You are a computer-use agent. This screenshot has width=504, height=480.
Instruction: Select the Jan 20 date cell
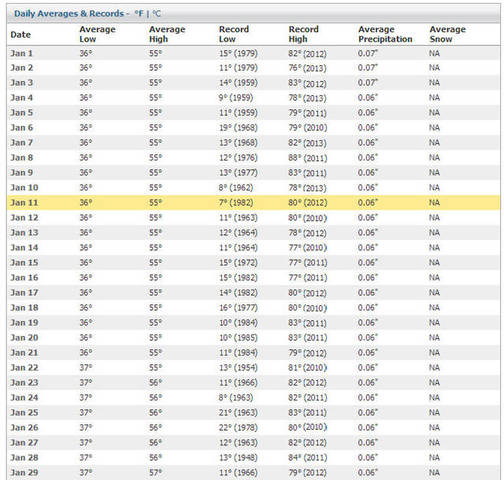coord(24,338)
